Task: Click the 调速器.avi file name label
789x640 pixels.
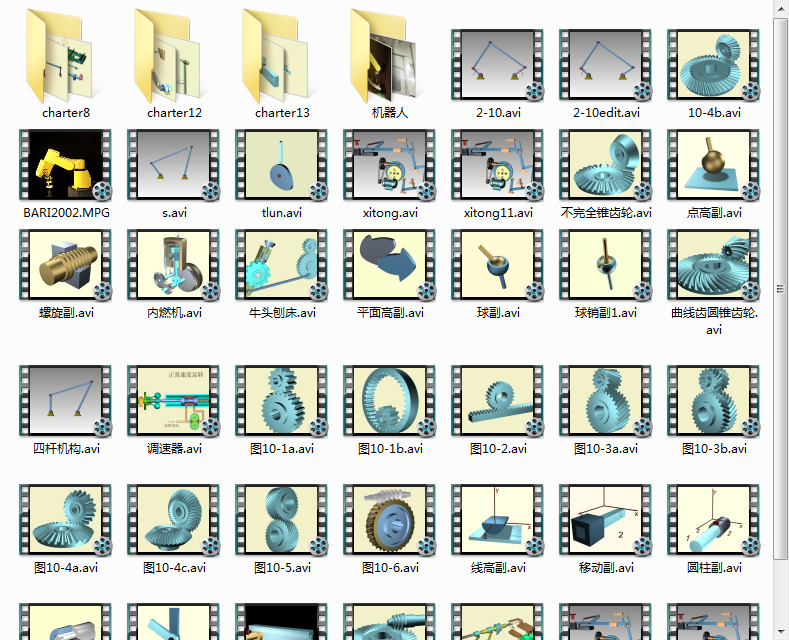Action: (174, 449)
